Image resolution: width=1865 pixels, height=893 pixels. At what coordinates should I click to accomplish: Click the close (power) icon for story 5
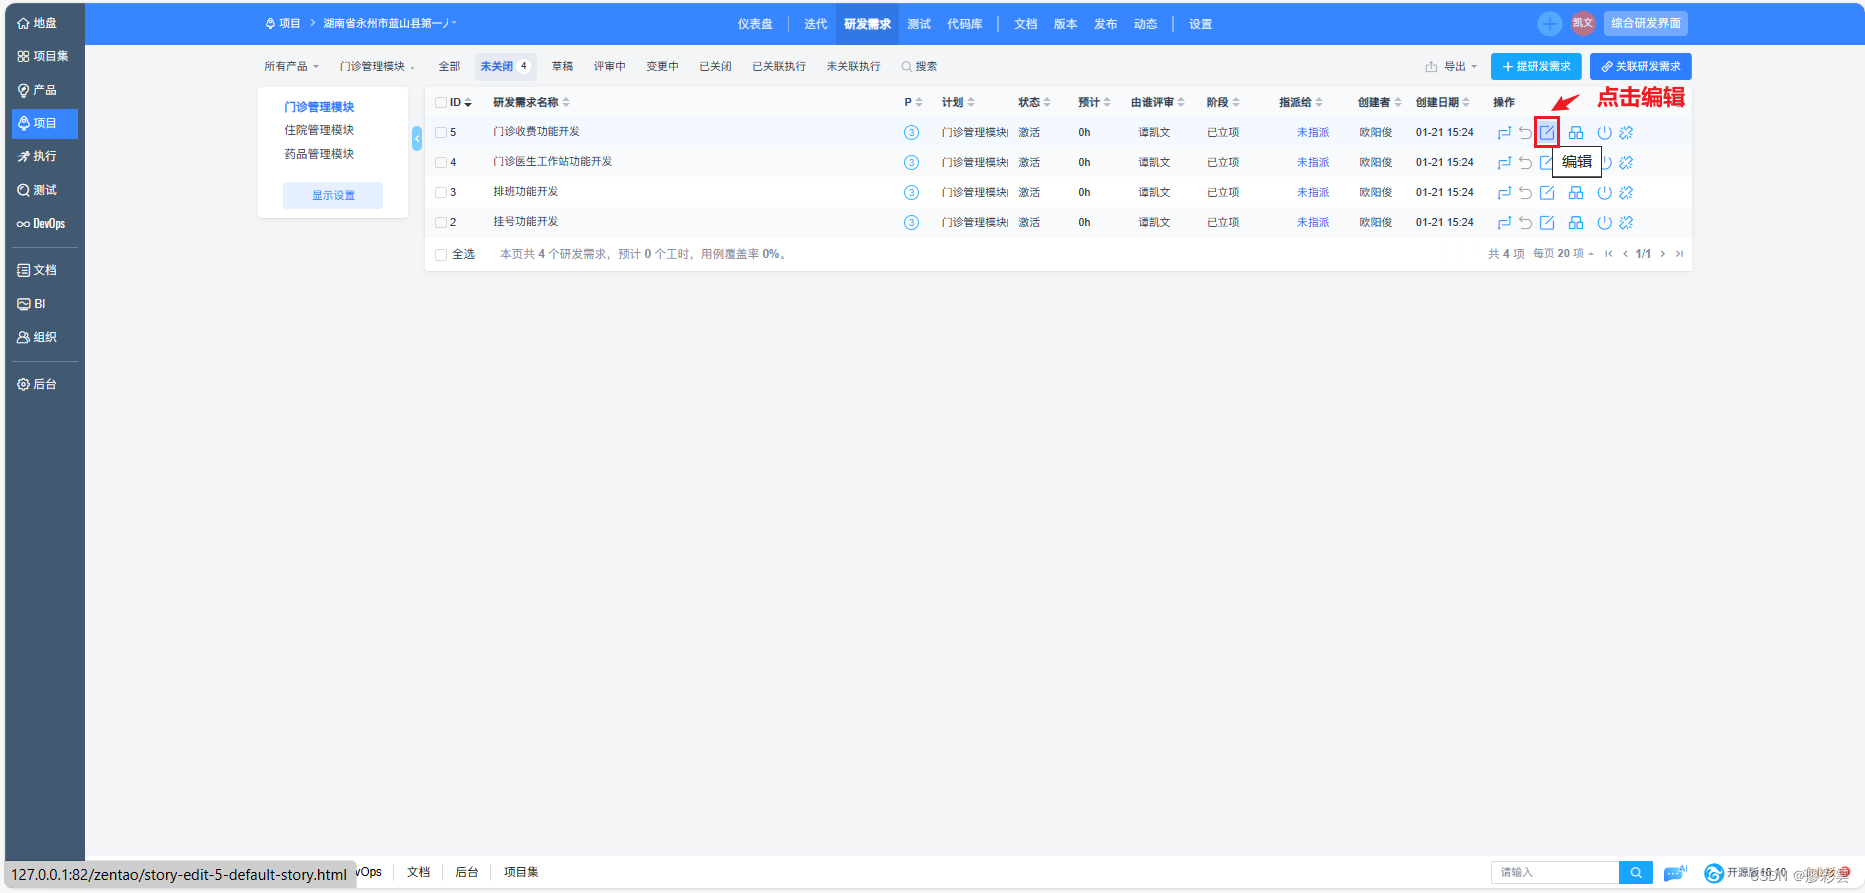(x=1604, y=132)
